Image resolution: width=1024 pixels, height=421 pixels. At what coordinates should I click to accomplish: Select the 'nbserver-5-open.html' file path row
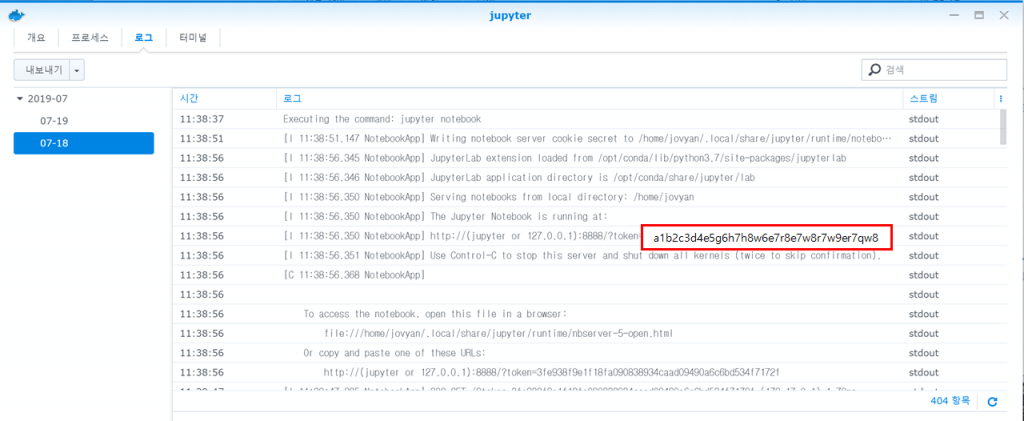point(586,334)
